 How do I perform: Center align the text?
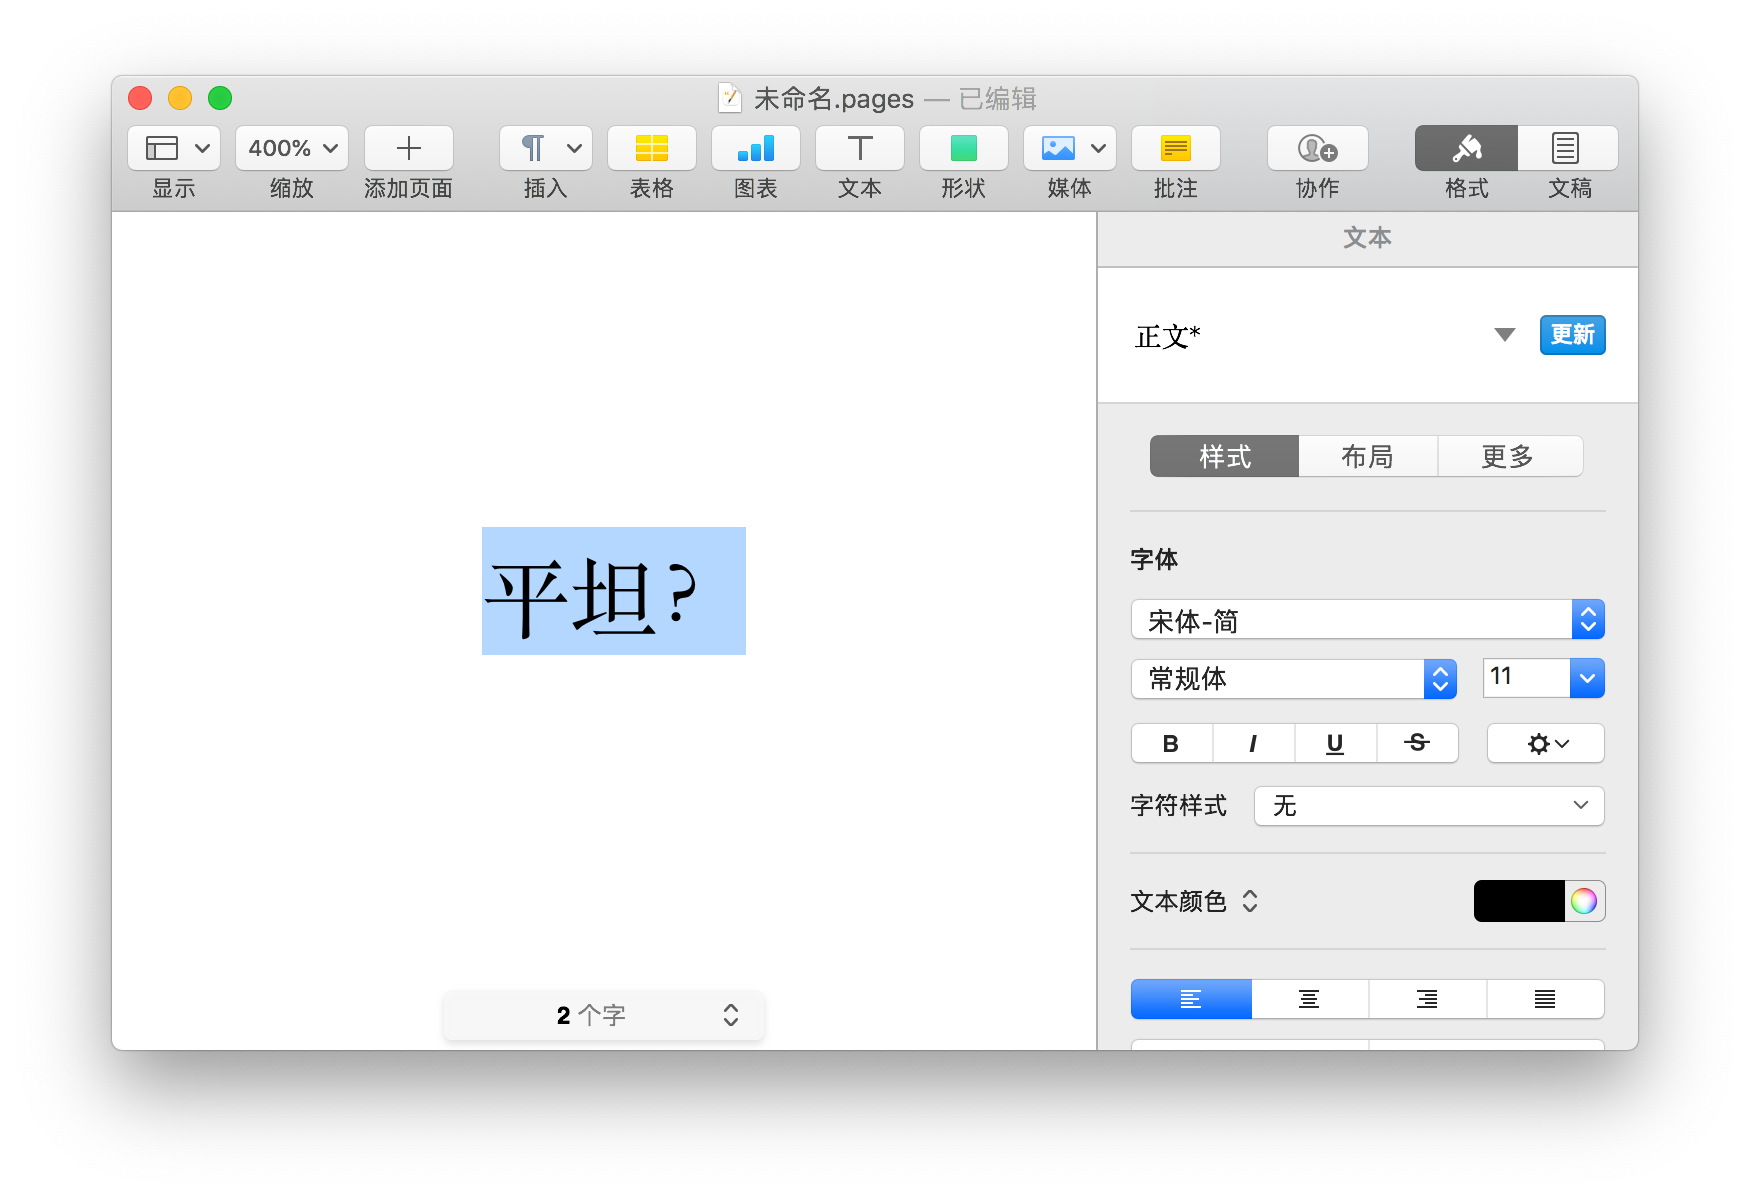1309,999
